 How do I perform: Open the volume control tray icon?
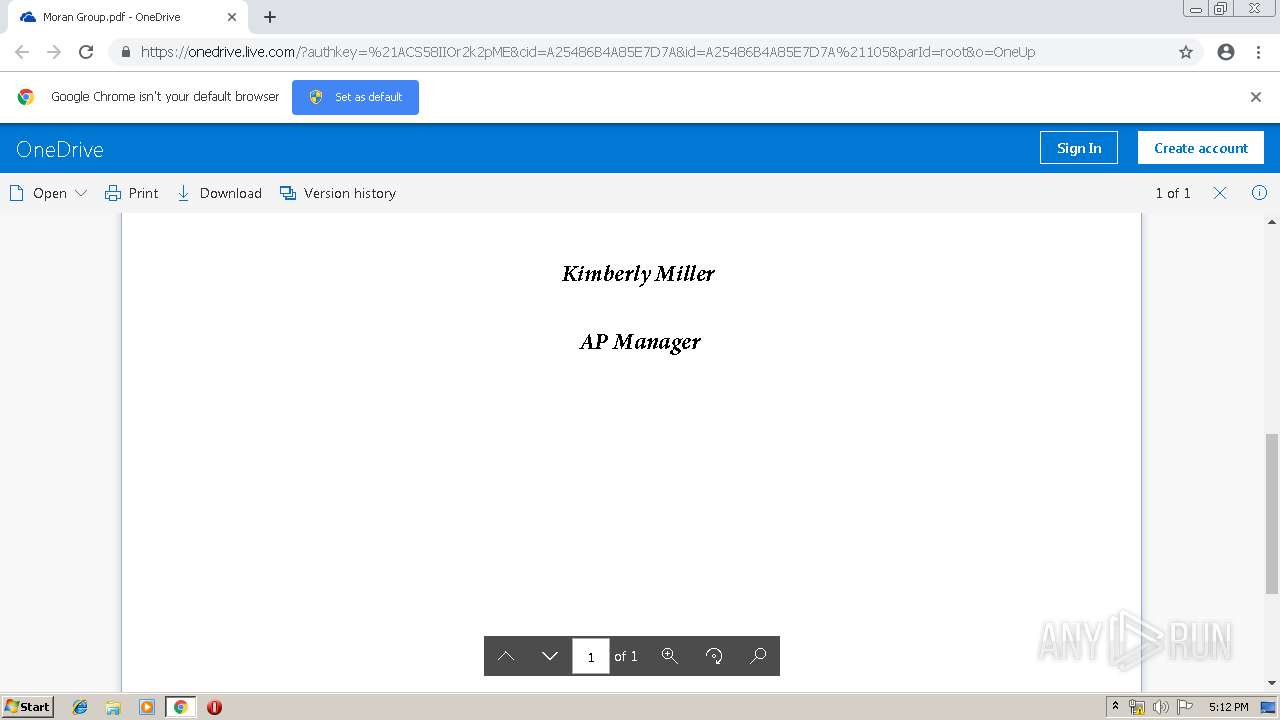[1160, 707]
